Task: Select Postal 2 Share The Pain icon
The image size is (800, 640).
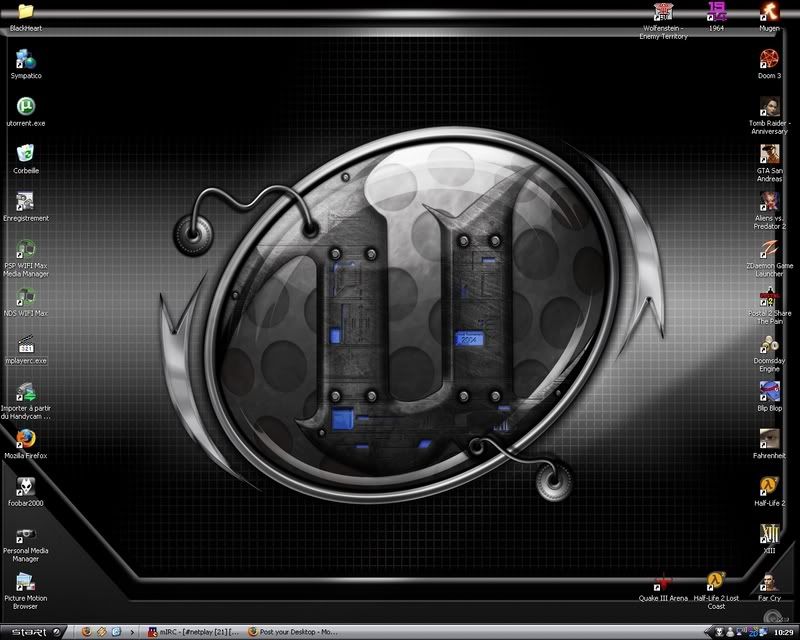Action: tap(769, 306)
